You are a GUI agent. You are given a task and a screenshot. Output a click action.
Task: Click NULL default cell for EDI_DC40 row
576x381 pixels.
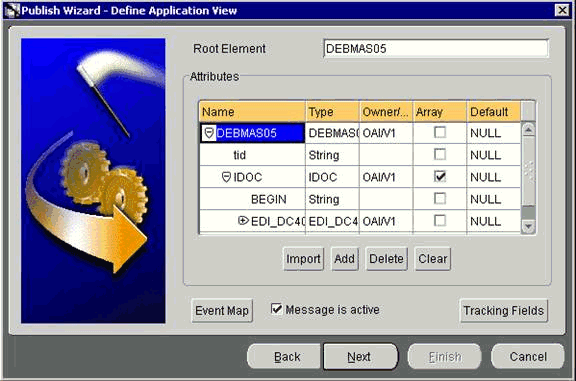click(494, 221)
